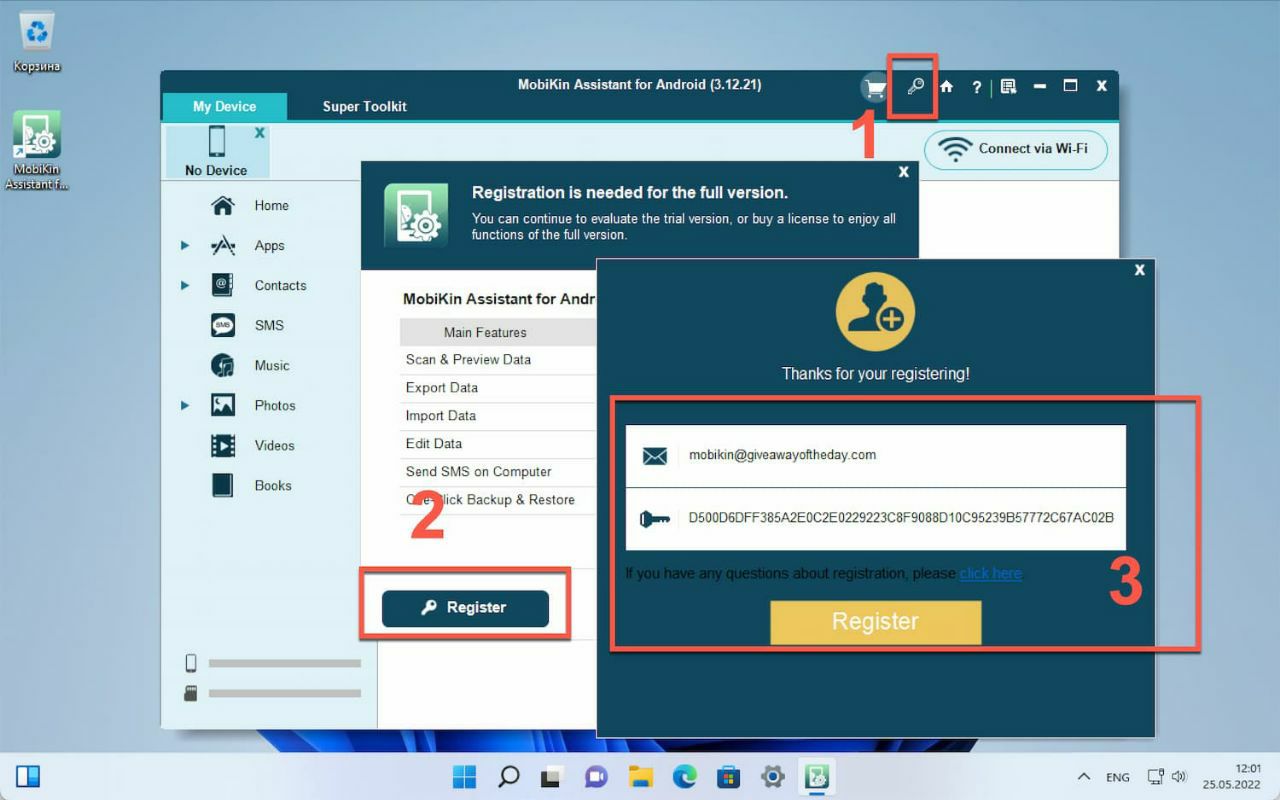The width and height of the screenshot is (1280, 800).
Task: Open Microsoft Edge from the taskbar
Action: 685,776
